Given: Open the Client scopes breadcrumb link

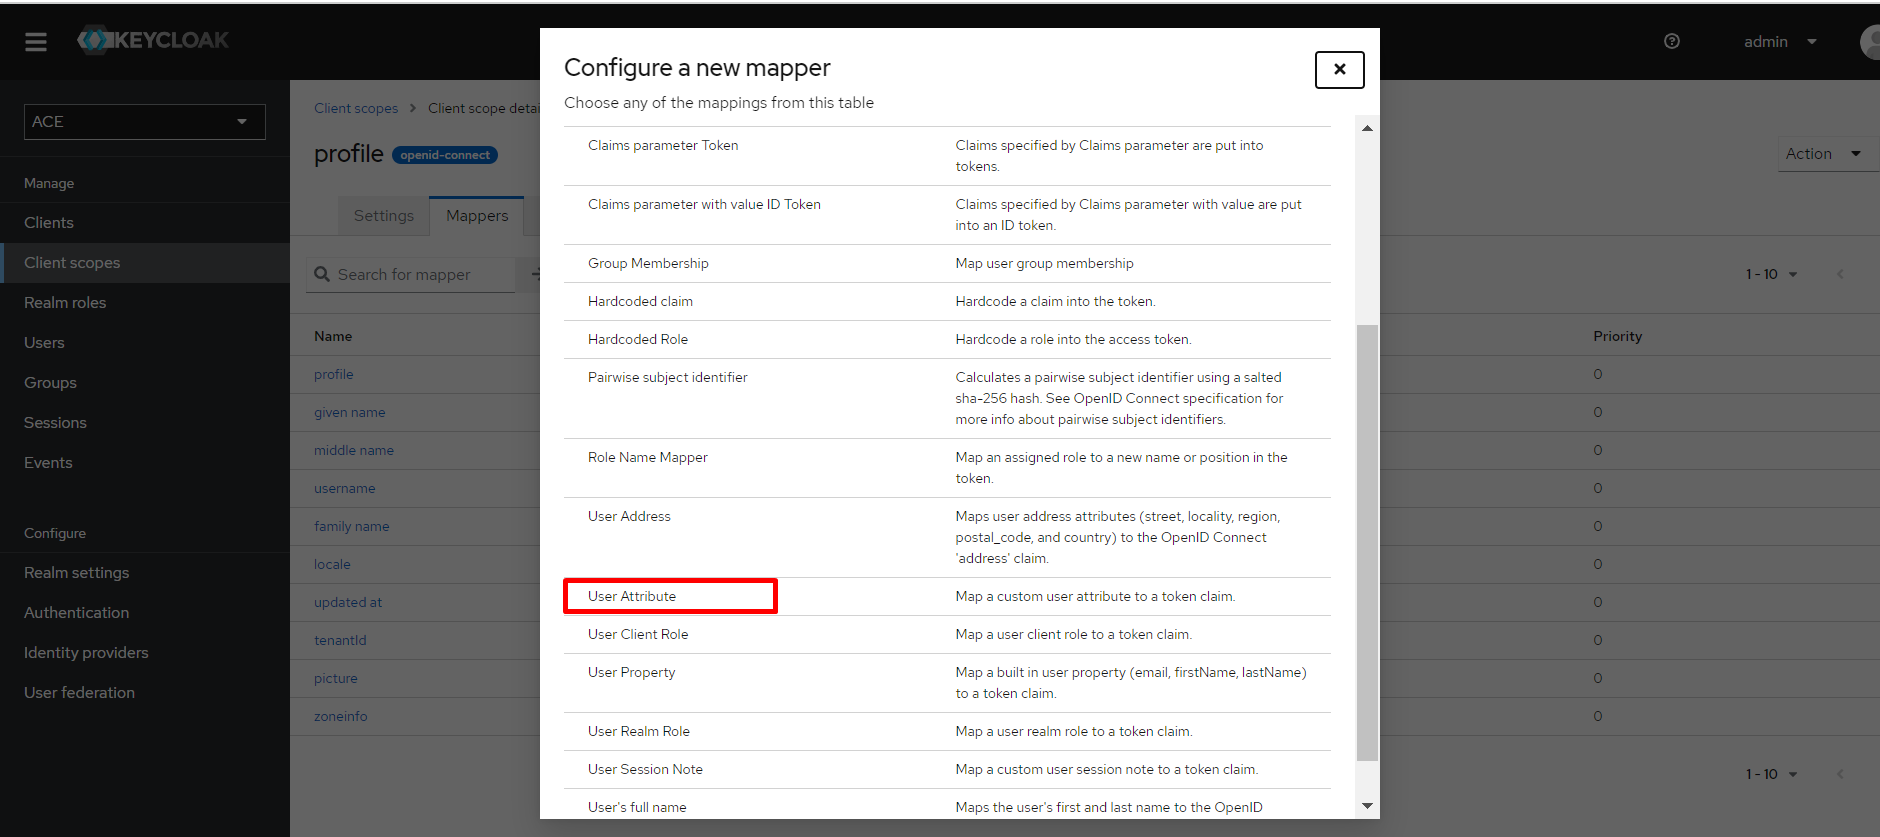Looking at the screenshot, I should (356, 108).
